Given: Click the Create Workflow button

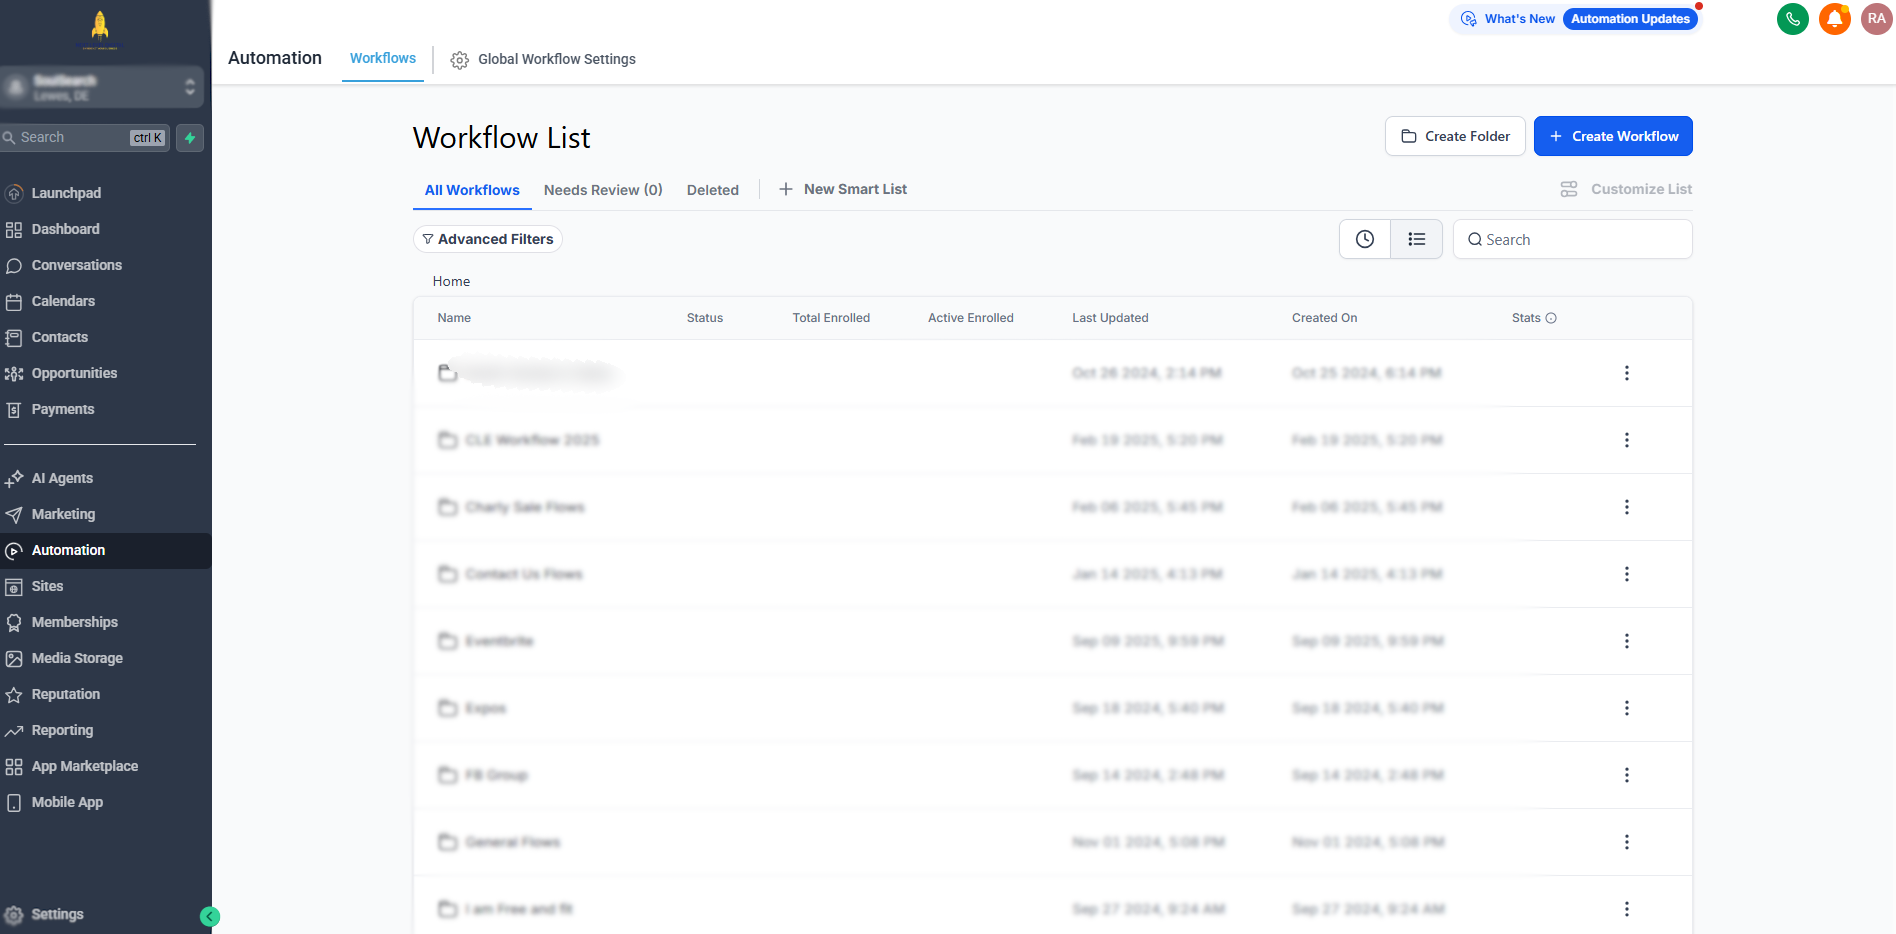Looking at the screenshot, I should click(1612, 136).
